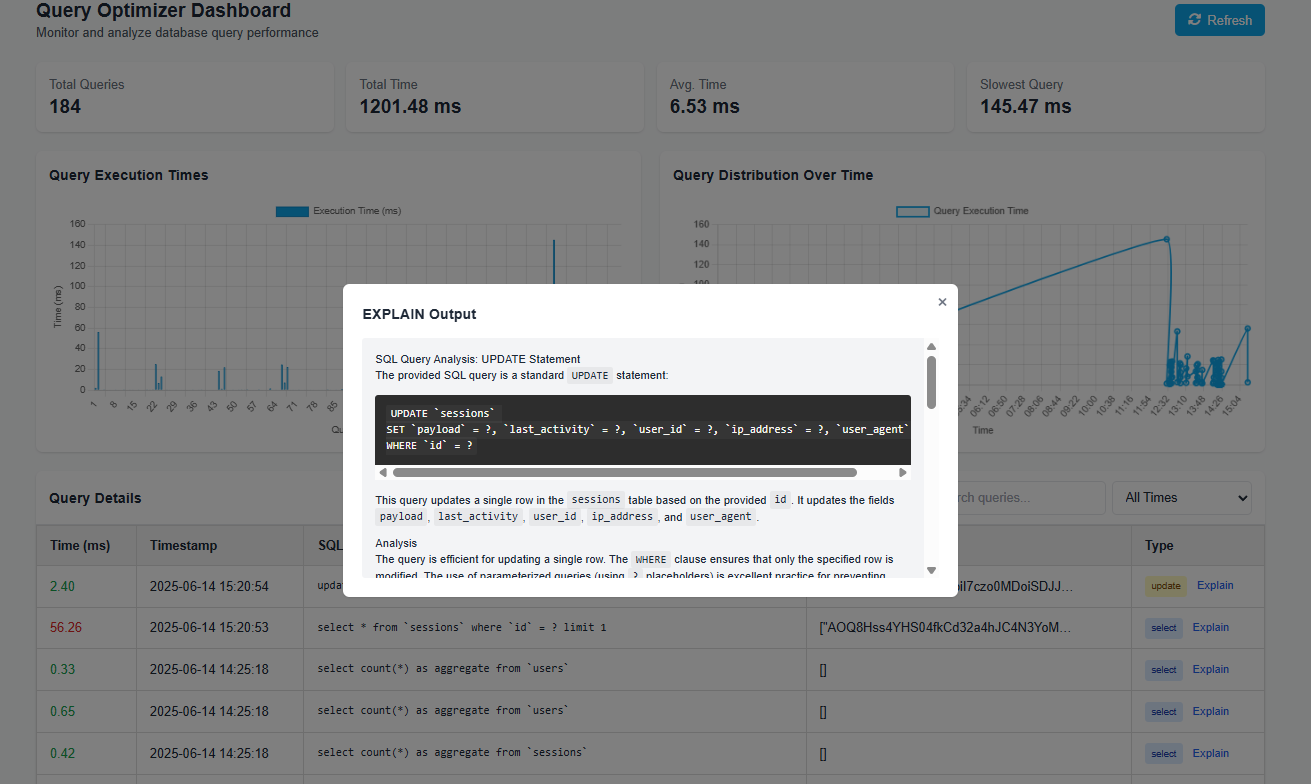Click the vertical scrollbar thumb in modal

point(931,382)
